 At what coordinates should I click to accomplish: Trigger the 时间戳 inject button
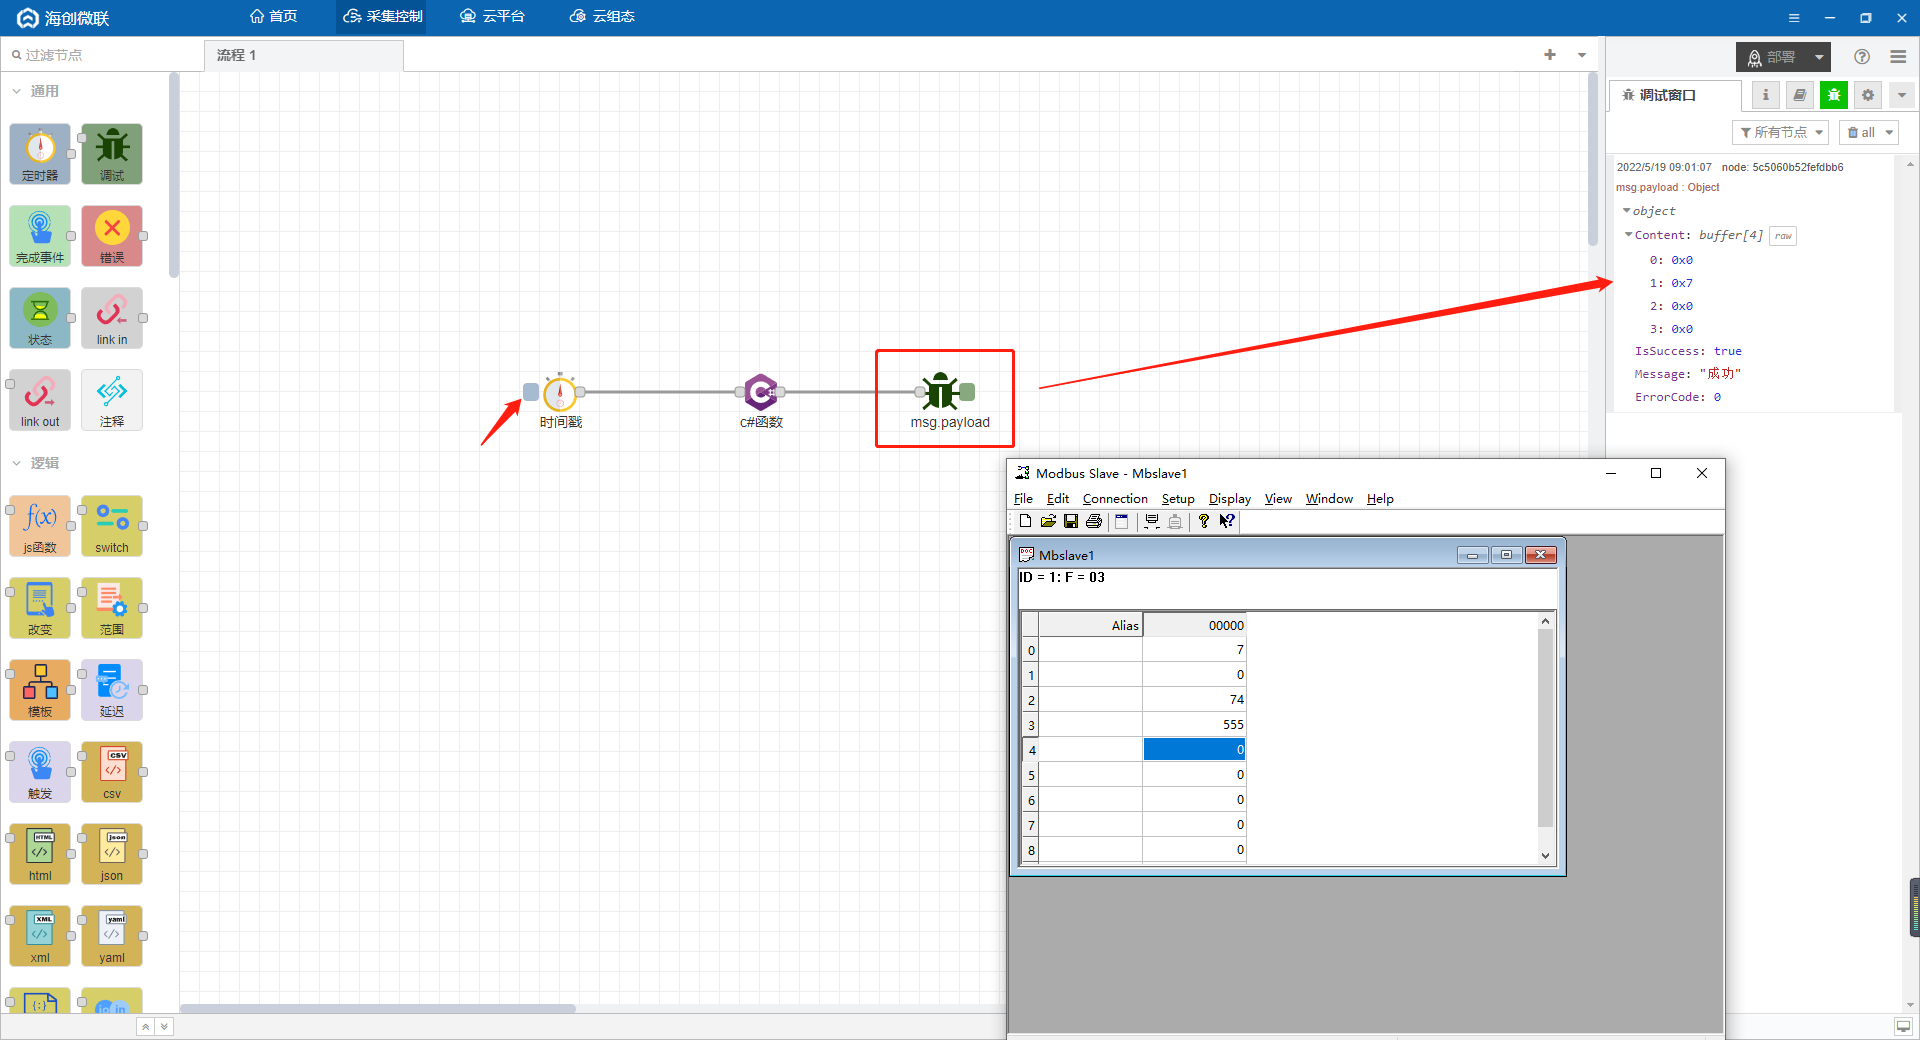coord(531,392)
